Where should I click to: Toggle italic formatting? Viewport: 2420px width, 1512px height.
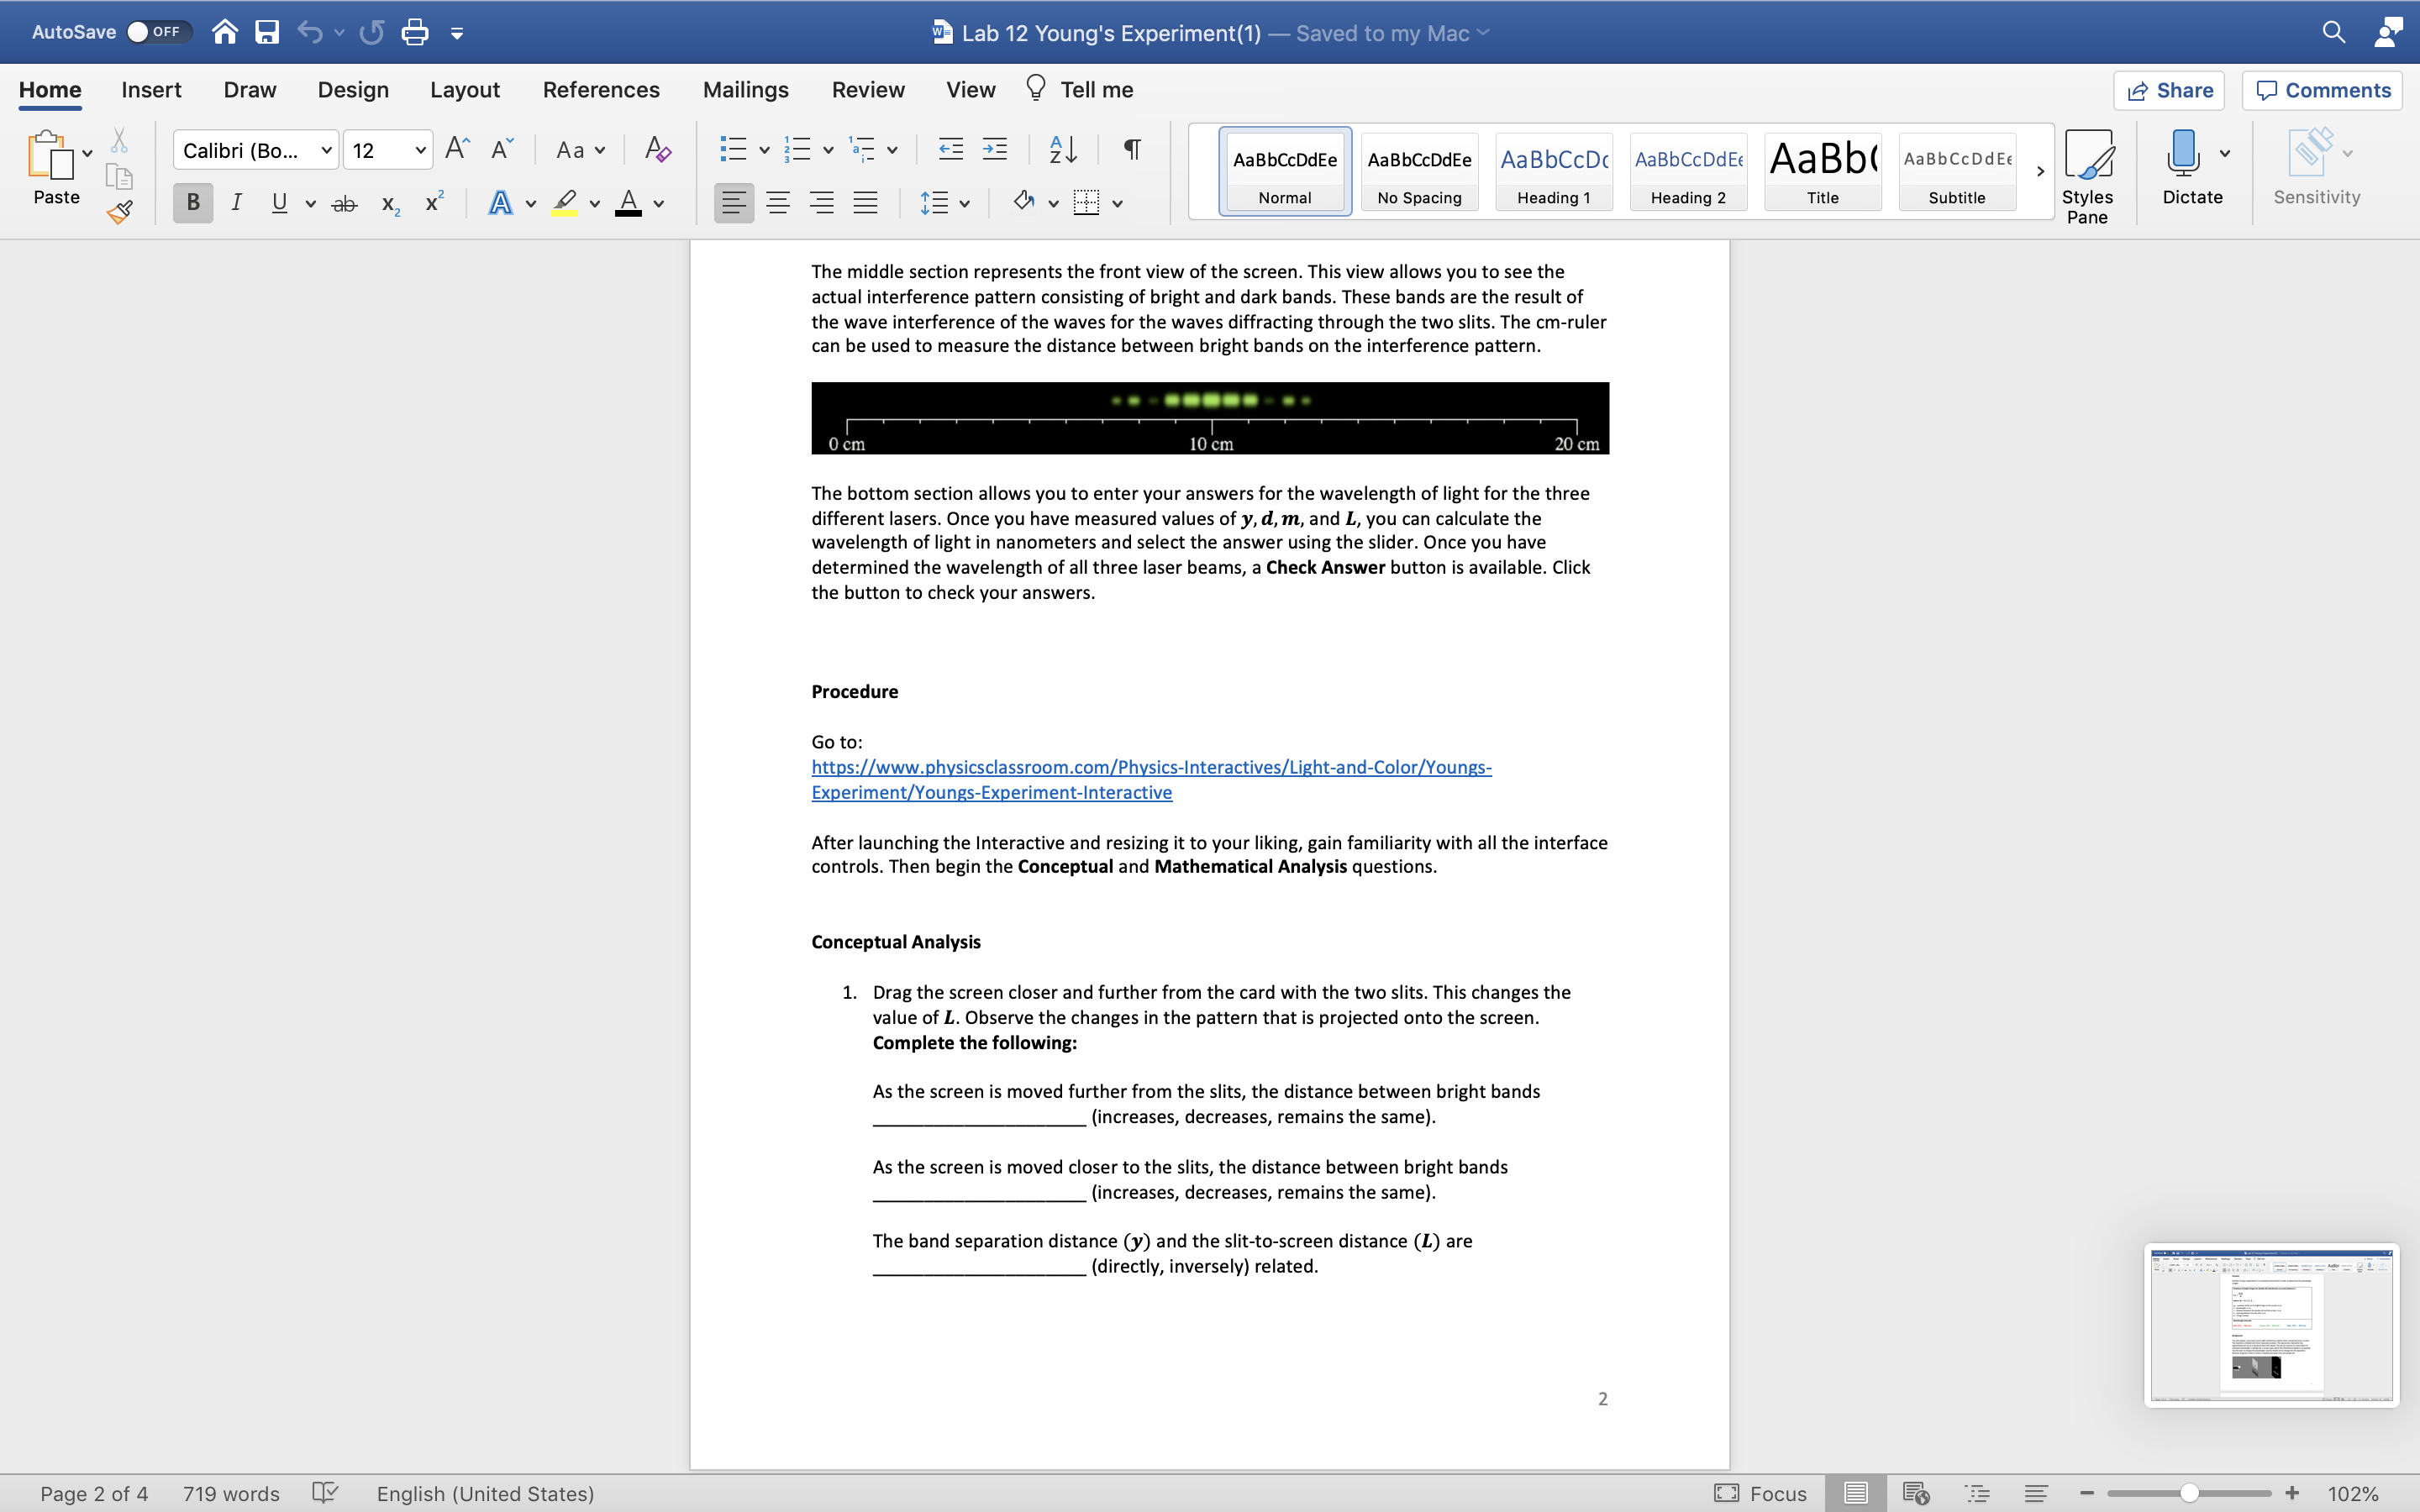[x=236, y=203]
